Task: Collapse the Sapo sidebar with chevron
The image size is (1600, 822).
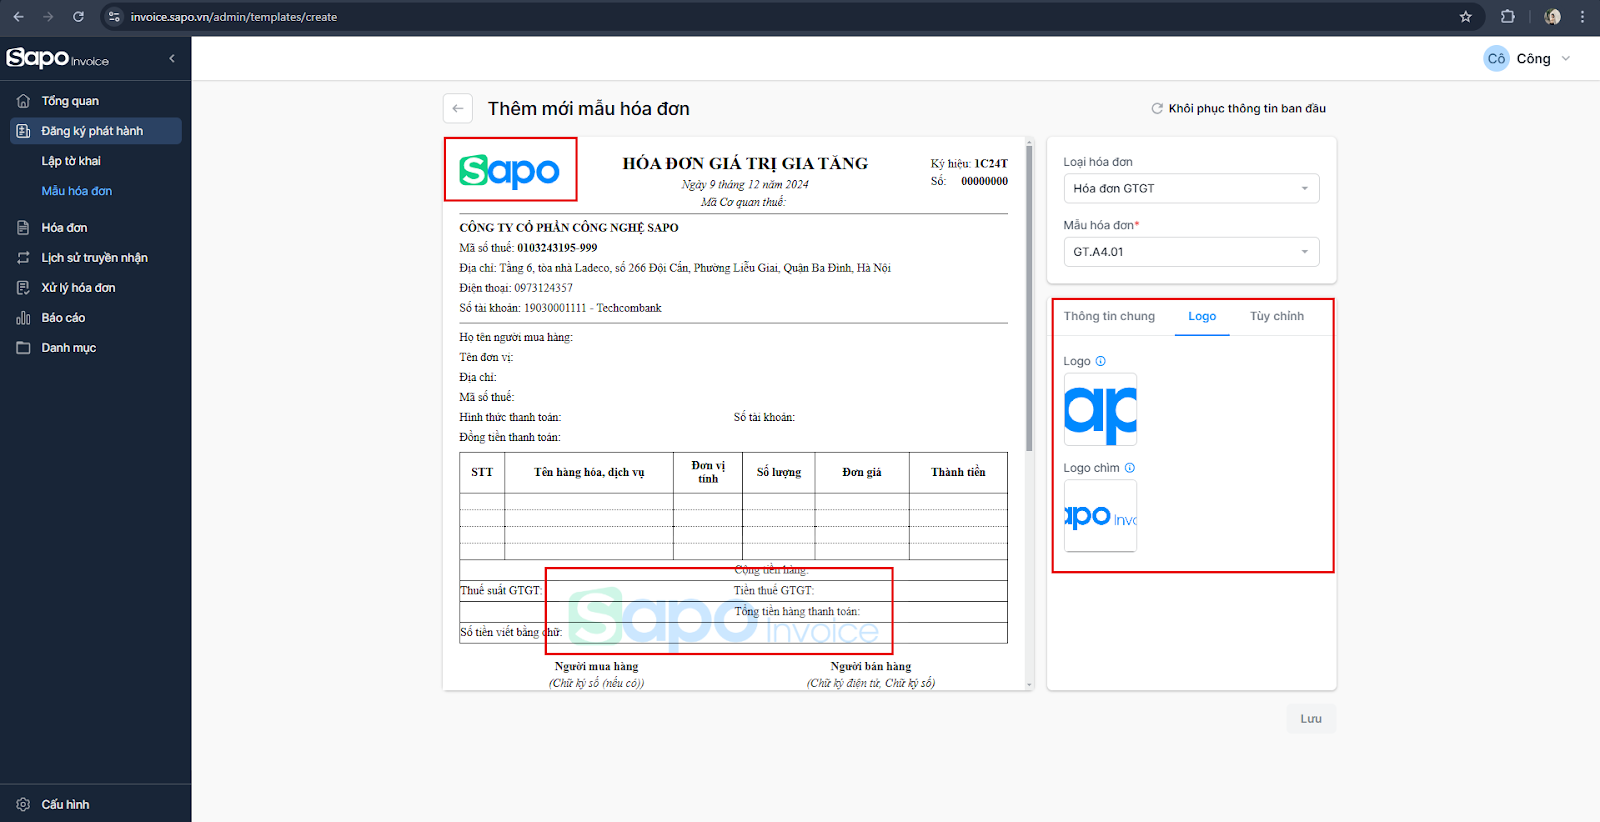Action: pos(172,59)
